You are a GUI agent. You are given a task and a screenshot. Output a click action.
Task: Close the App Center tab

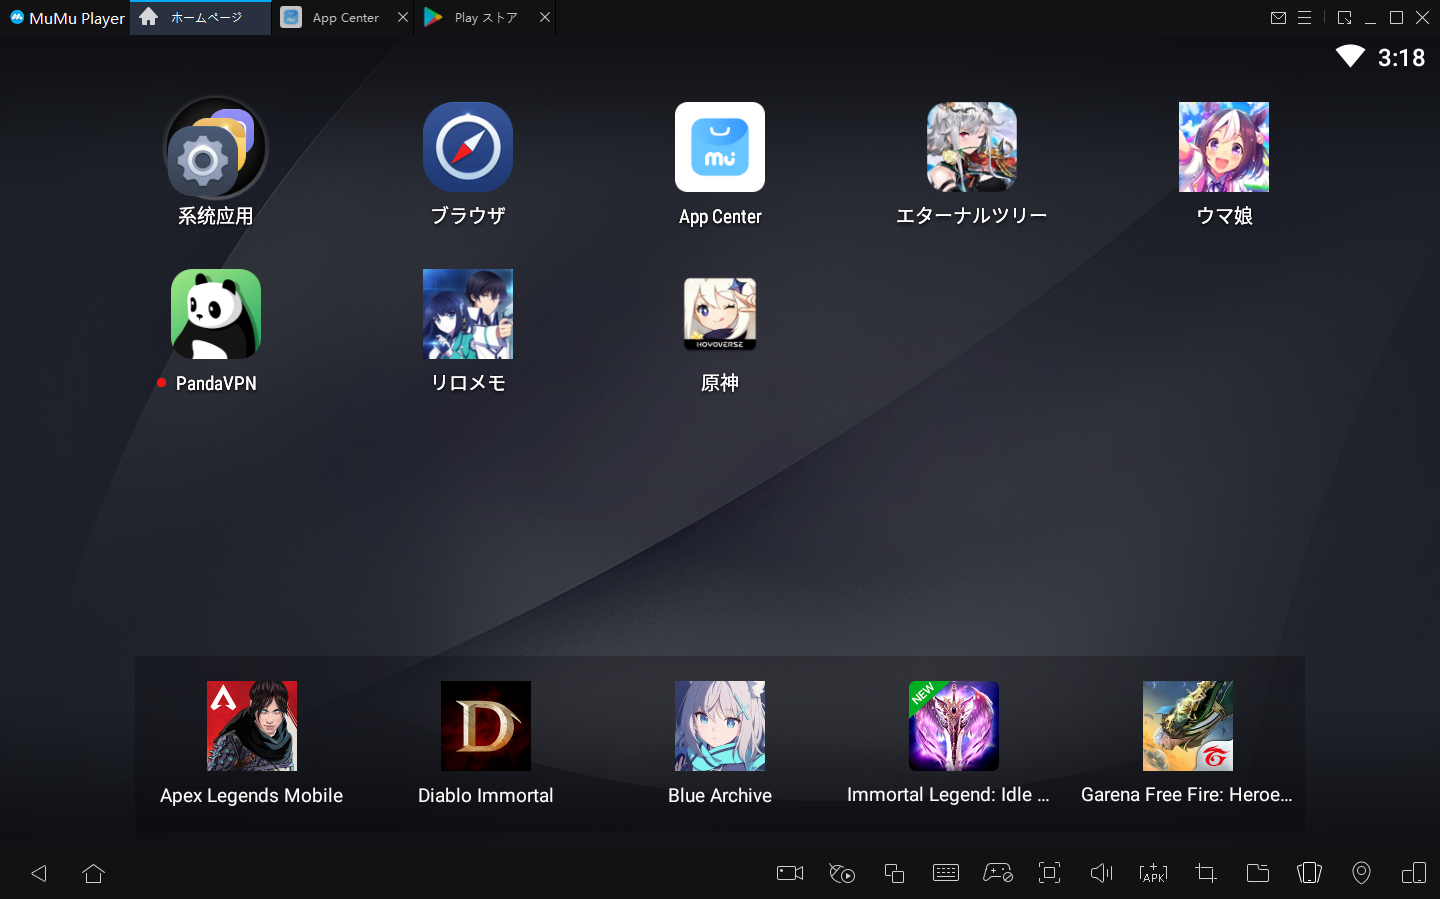pyautogui.click(x=403, y=18)
